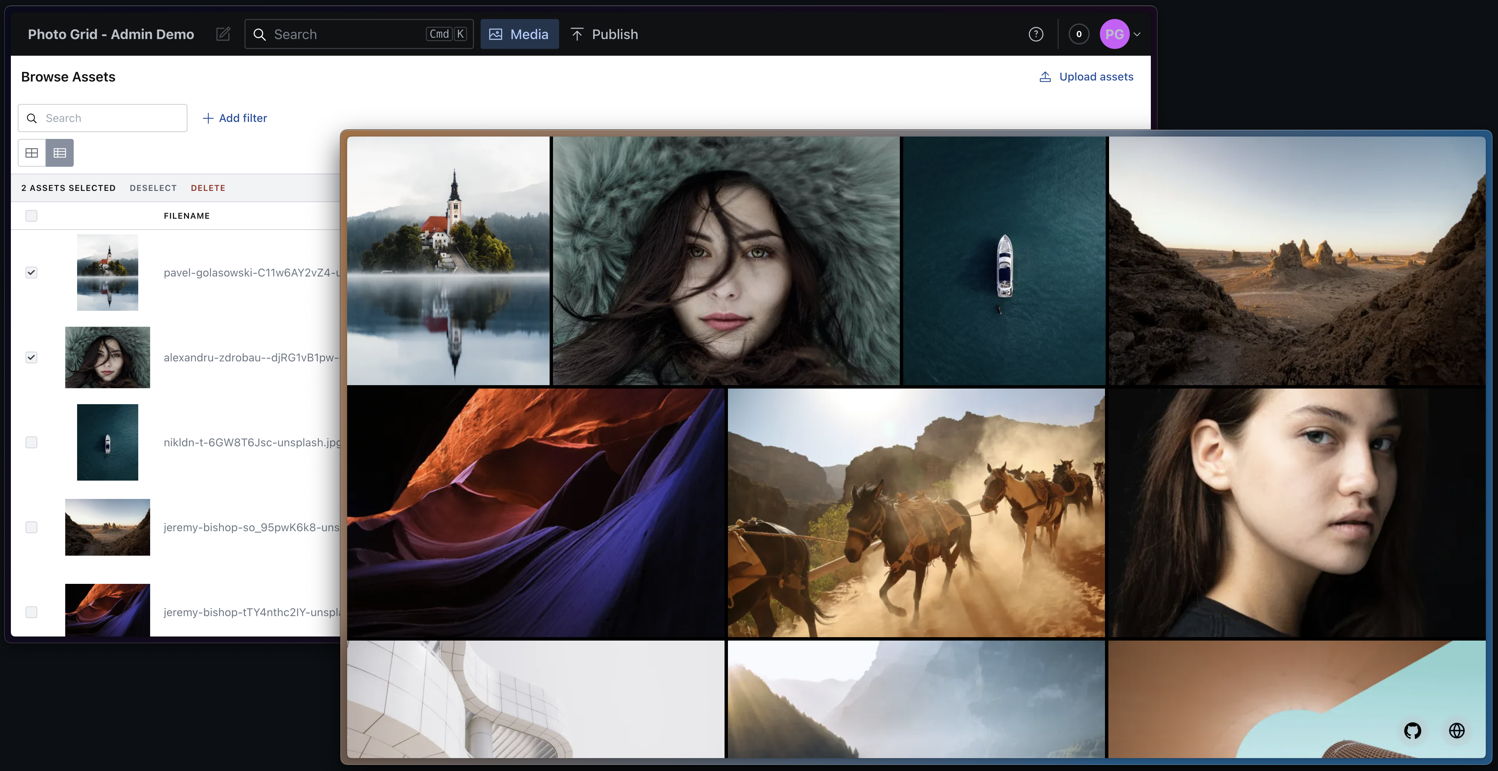Click 2 ASSETS SELECTED label
The image size is (1498, 771).
(69, 188)
